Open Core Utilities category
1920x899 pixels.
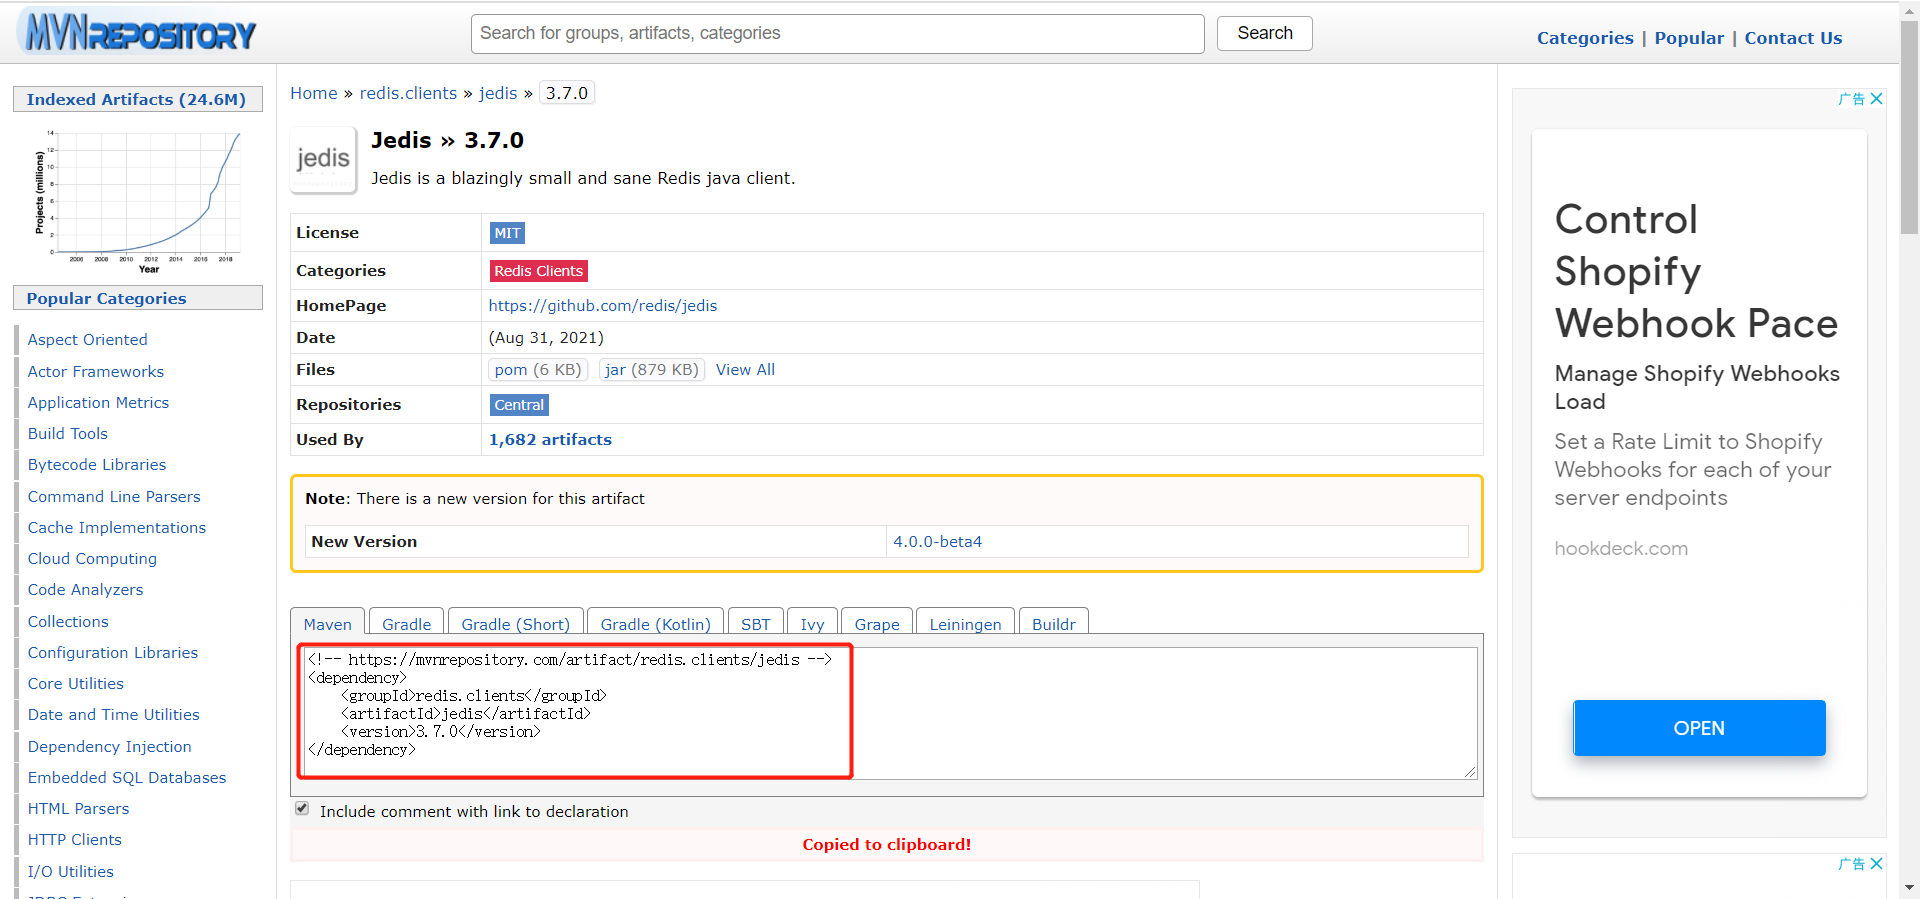(75, 684)
